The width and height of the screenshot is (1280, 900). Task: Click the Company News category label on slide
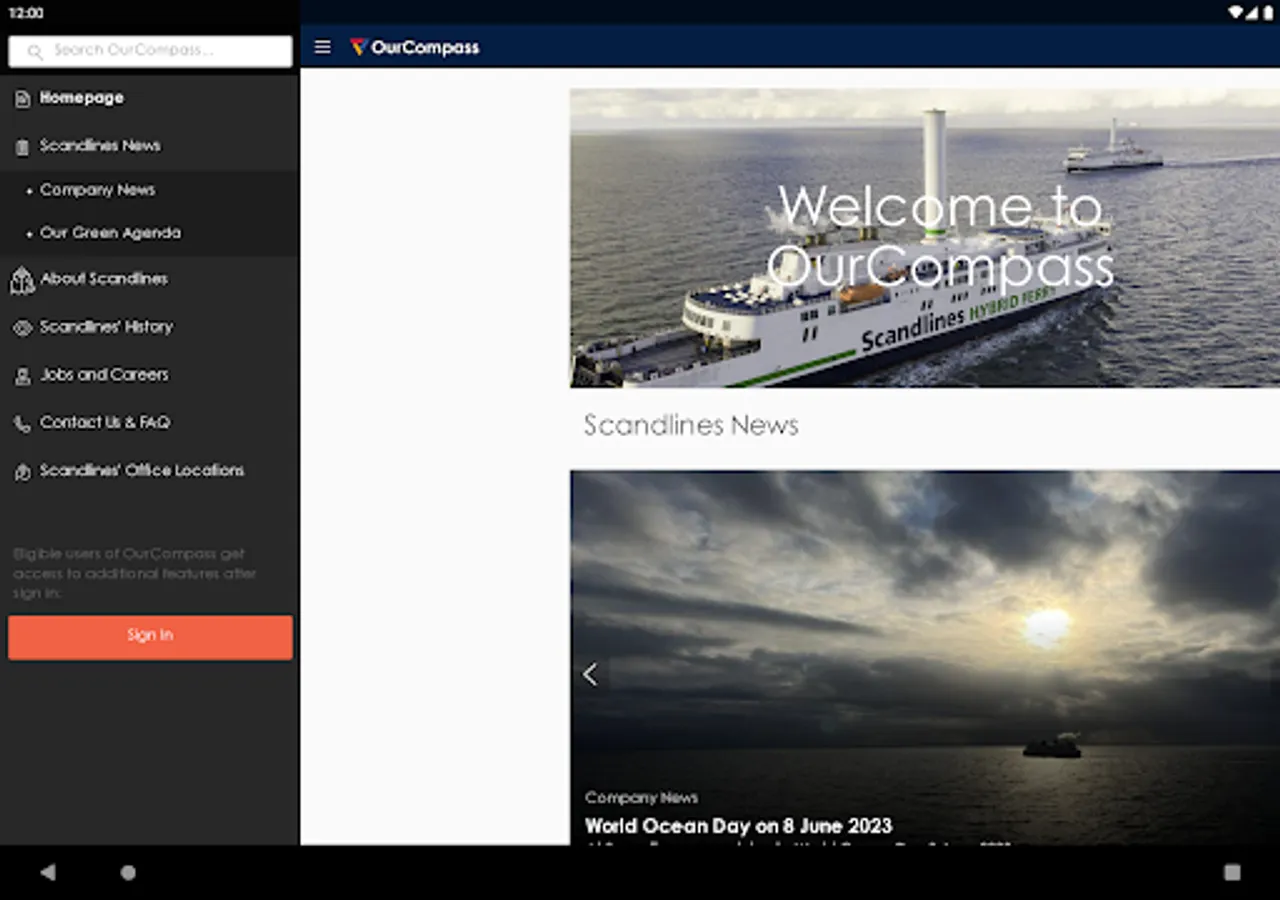[641, 797]
